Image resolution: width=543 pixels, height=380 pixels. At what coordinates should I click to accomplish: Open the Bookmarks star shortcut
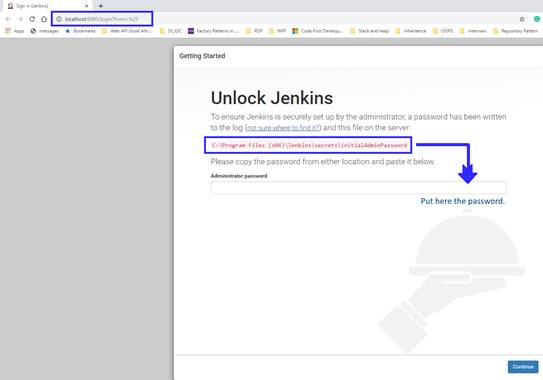(80, 31)
